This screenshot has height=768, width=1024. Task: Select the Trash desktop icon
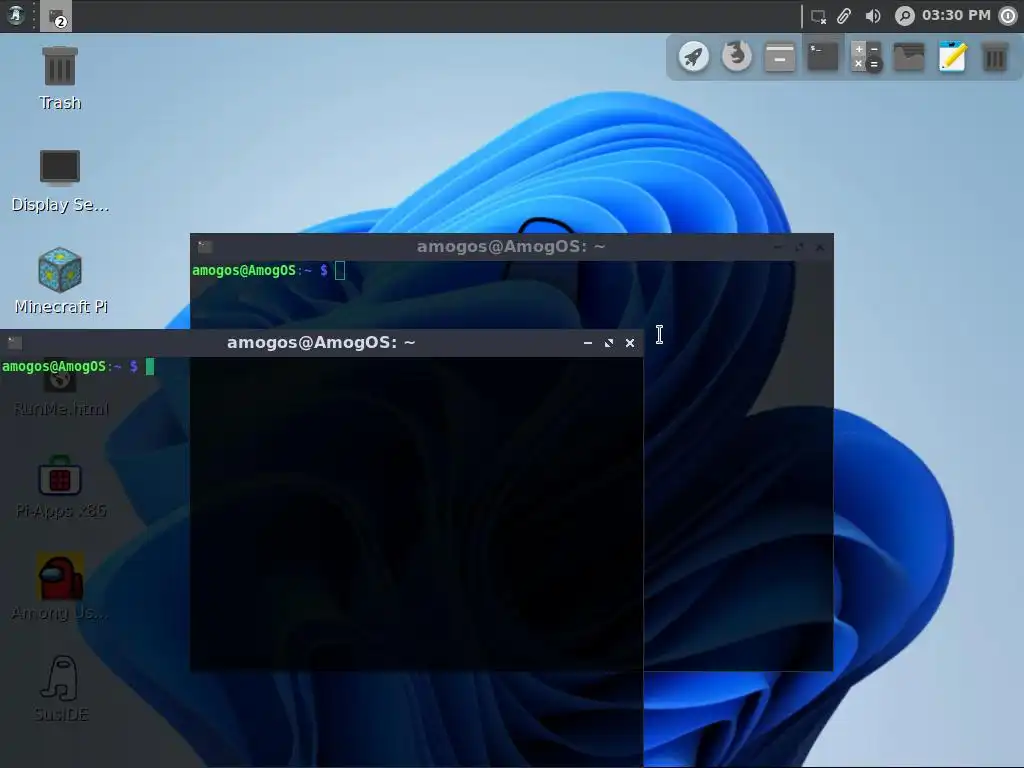(x=60, y=78)
